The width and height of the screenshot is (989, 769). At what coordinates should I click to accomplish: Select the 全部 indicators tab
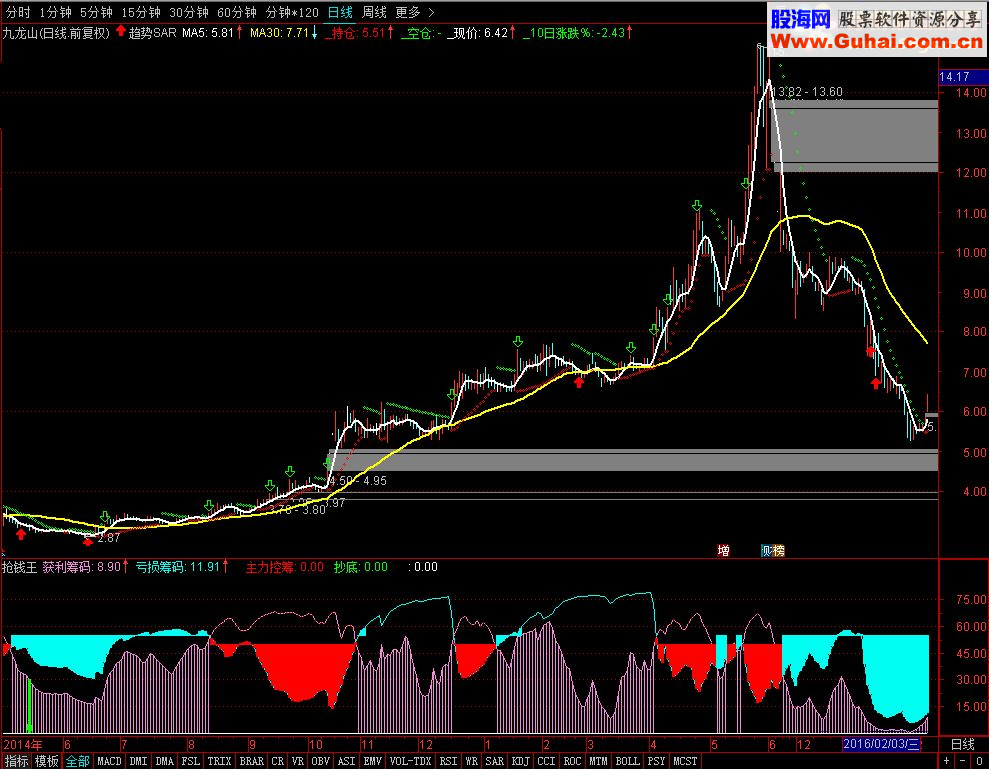coord(77,761)
